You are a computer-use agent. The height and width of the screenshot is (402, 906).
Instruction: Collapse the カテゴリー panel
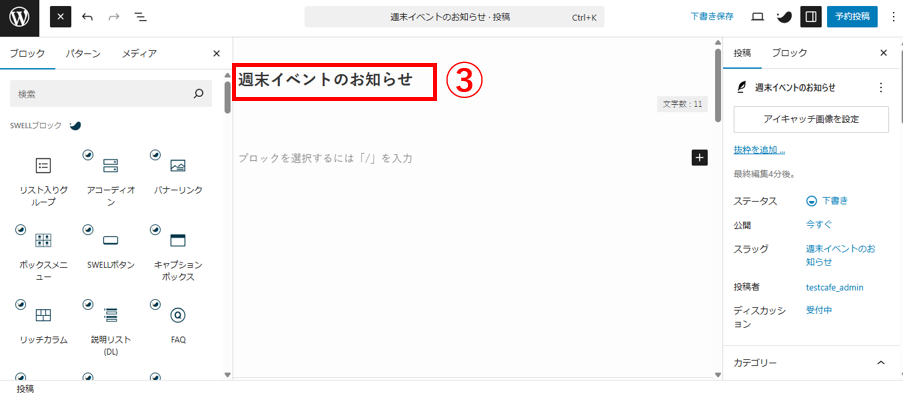(x=881, y=363)
